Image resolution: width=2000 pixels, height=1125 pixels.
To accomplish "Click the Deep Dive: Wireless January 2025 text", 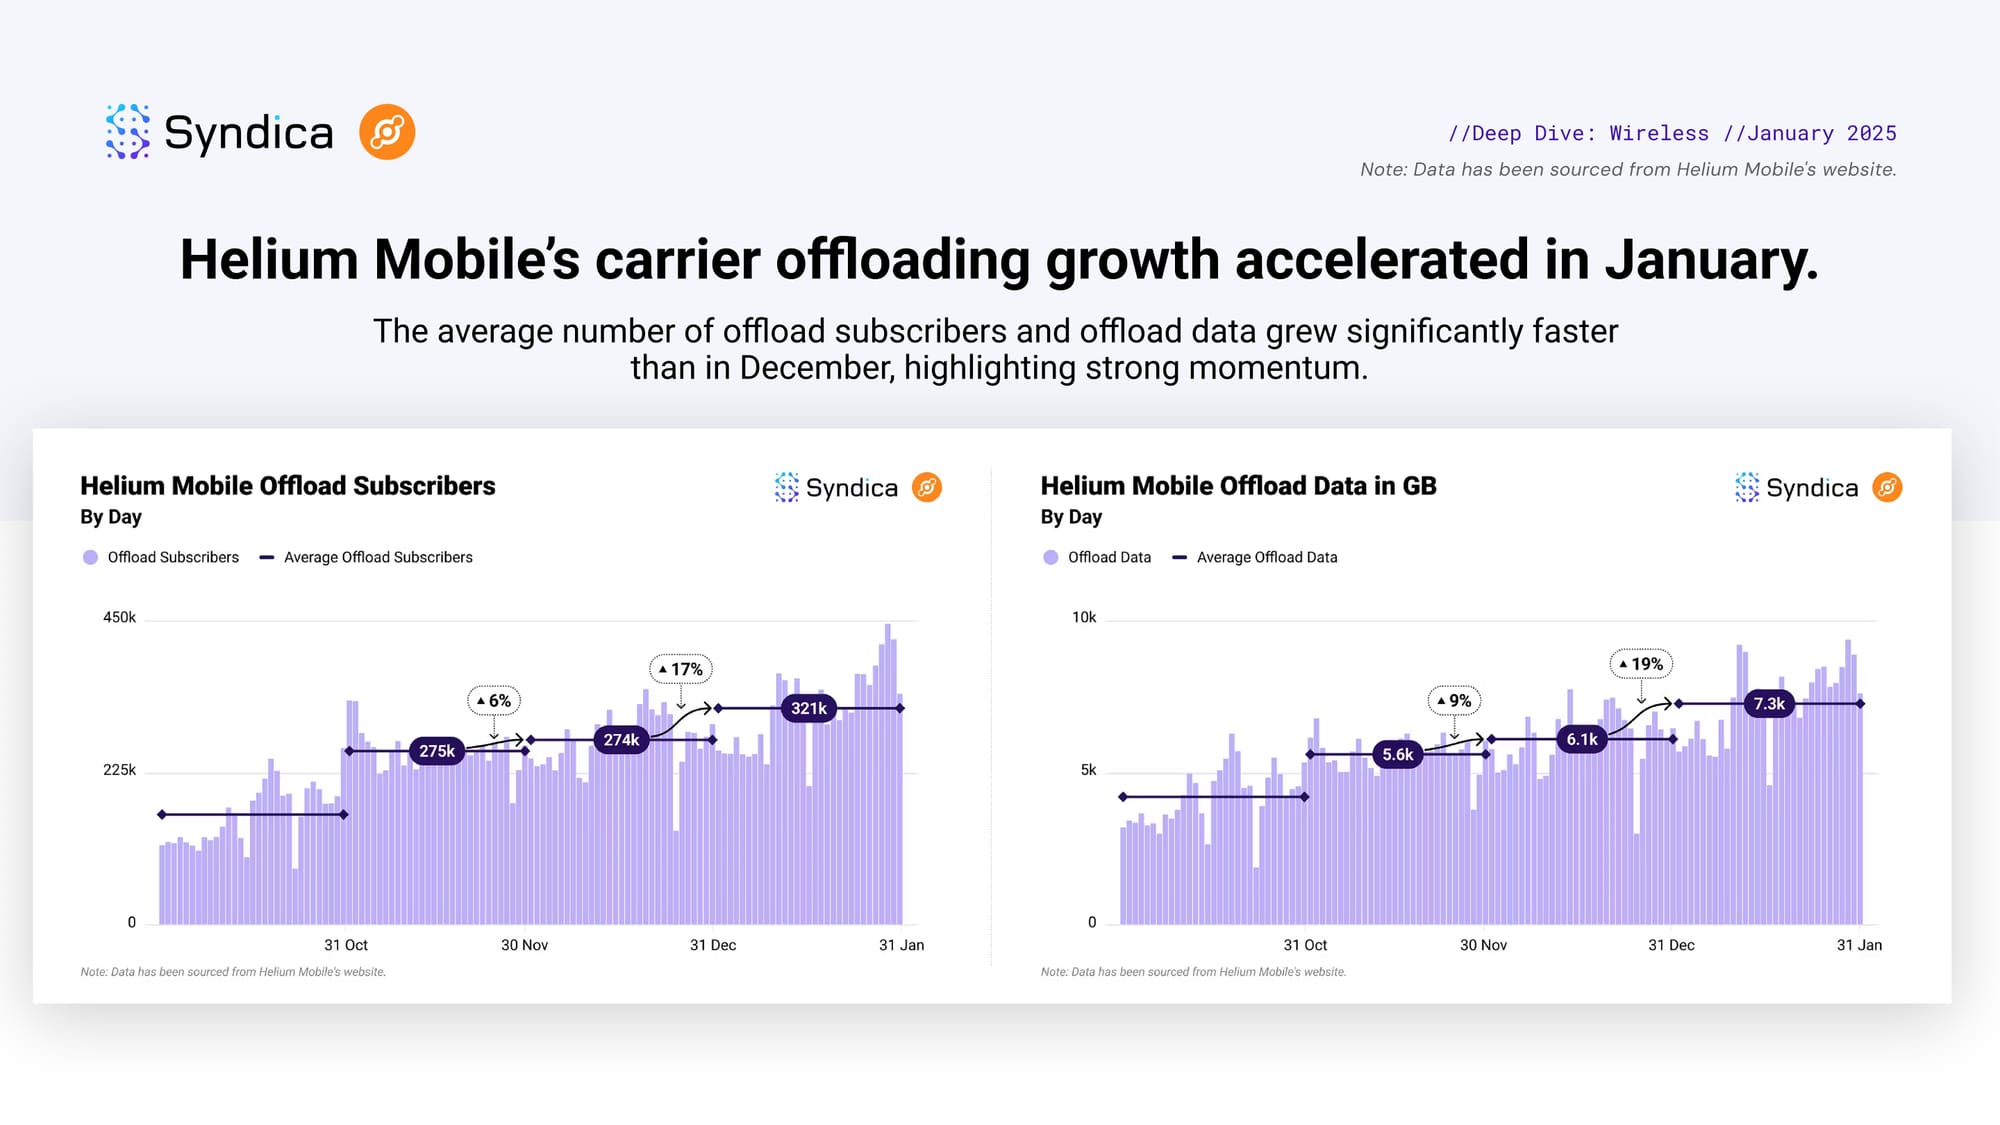I will point(1672,133).
